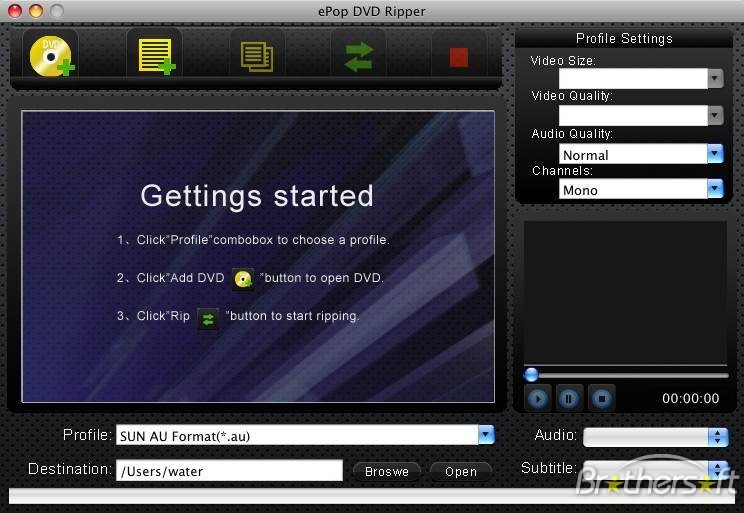Play the preview video
This screenshot has width=744, height=513.
(x=538, y=399)
